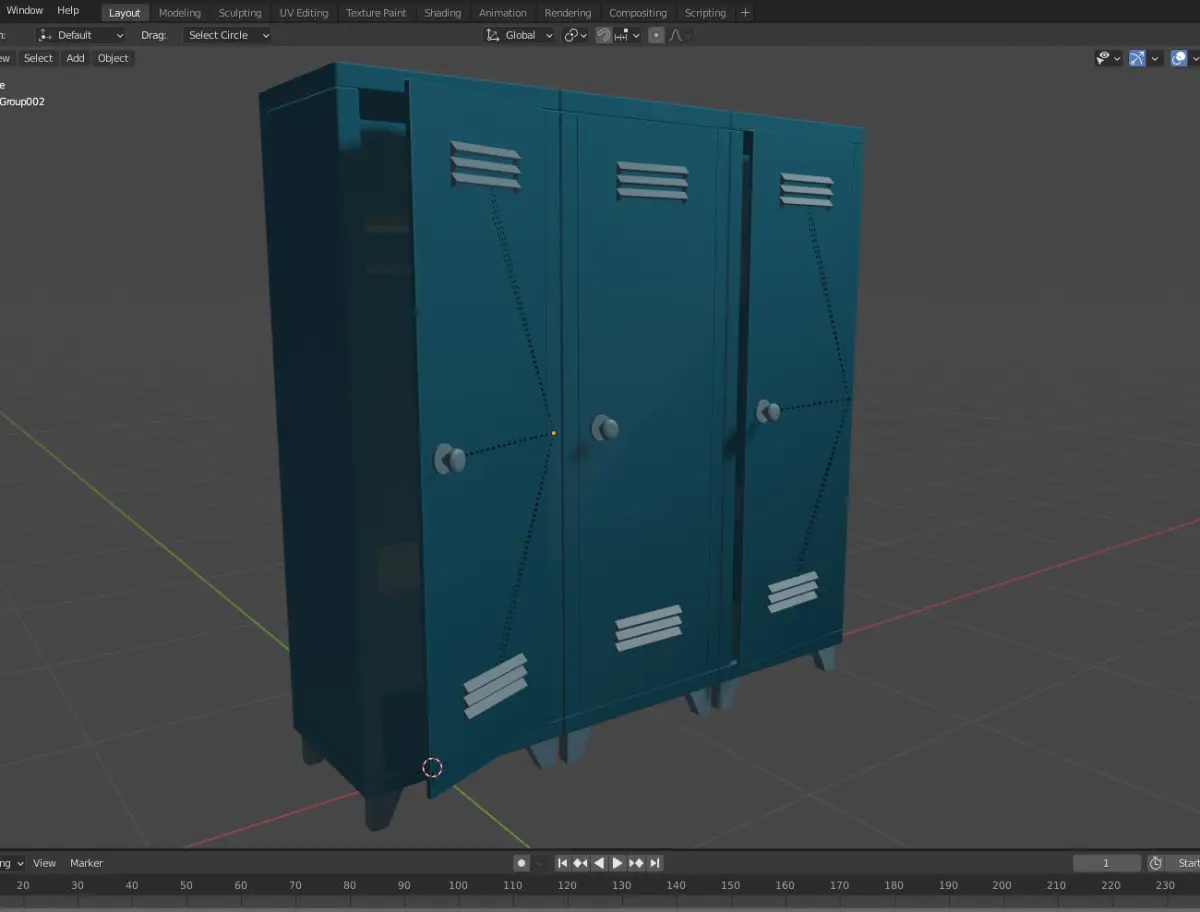Open the Compositing workspace tab

click(638, 13)
